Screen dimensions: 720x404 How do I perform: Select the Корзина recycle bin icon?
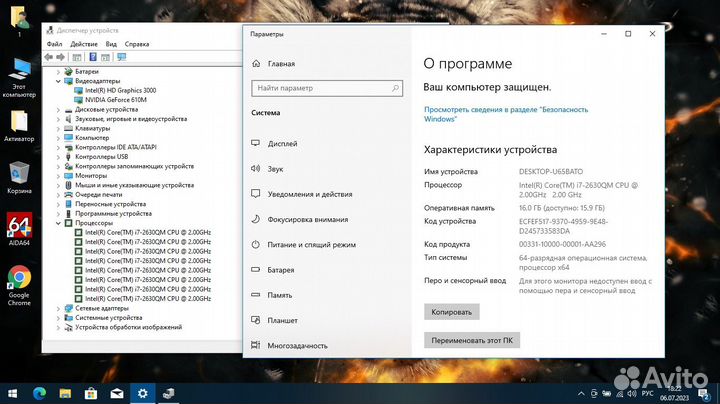click(x=19, y=178)
